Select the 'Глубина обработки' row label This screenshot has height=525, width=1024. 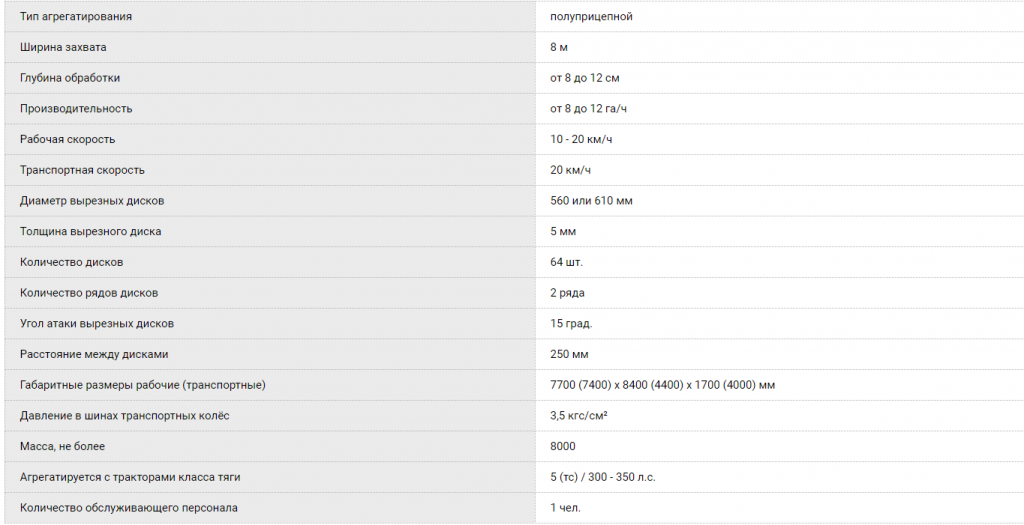(x=70, y=78)
